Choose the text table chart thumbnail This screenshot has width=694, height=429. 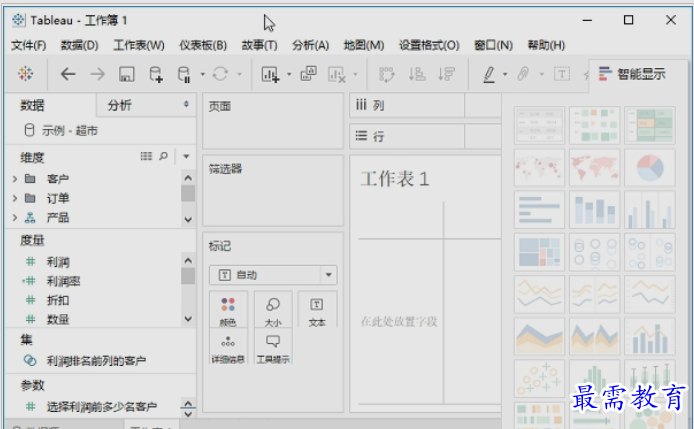tap(539, 125)
